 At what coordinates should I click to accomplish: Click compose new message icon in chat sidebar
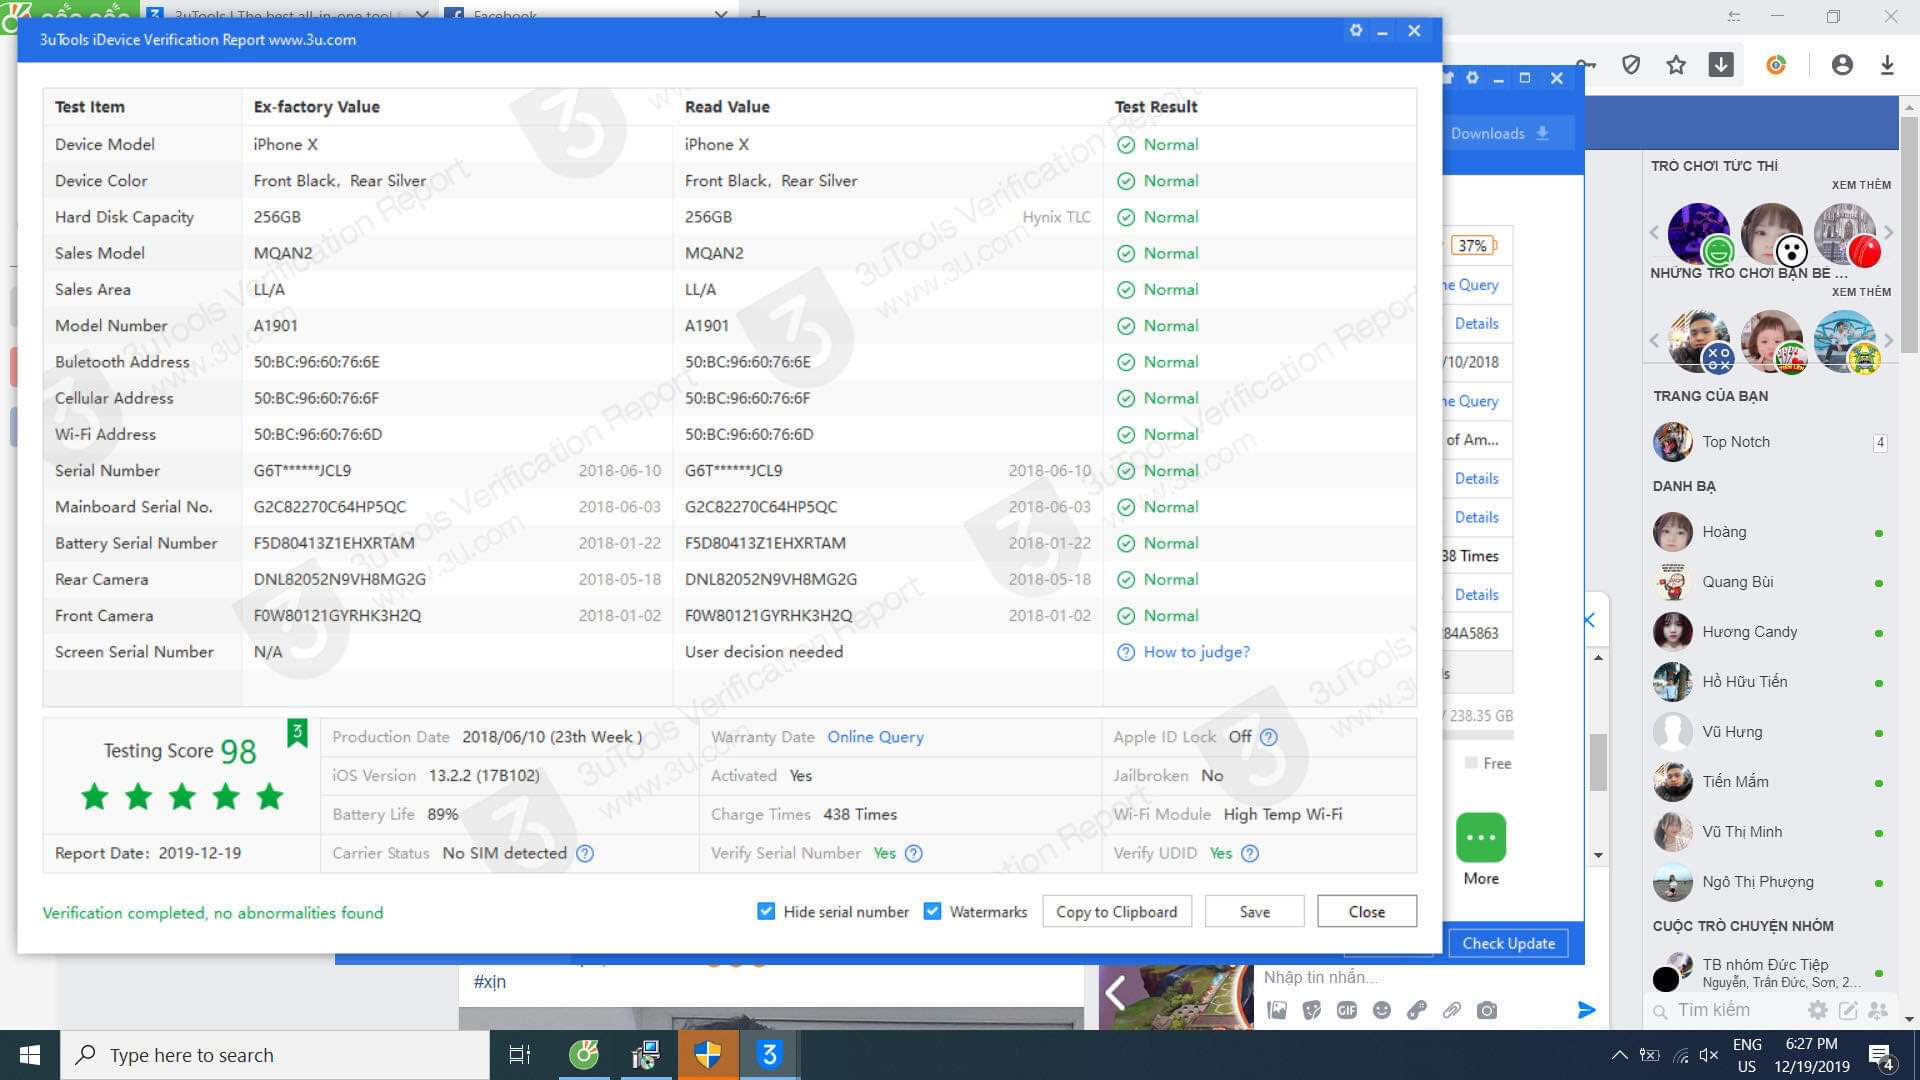click(x=1848, y=1010)
